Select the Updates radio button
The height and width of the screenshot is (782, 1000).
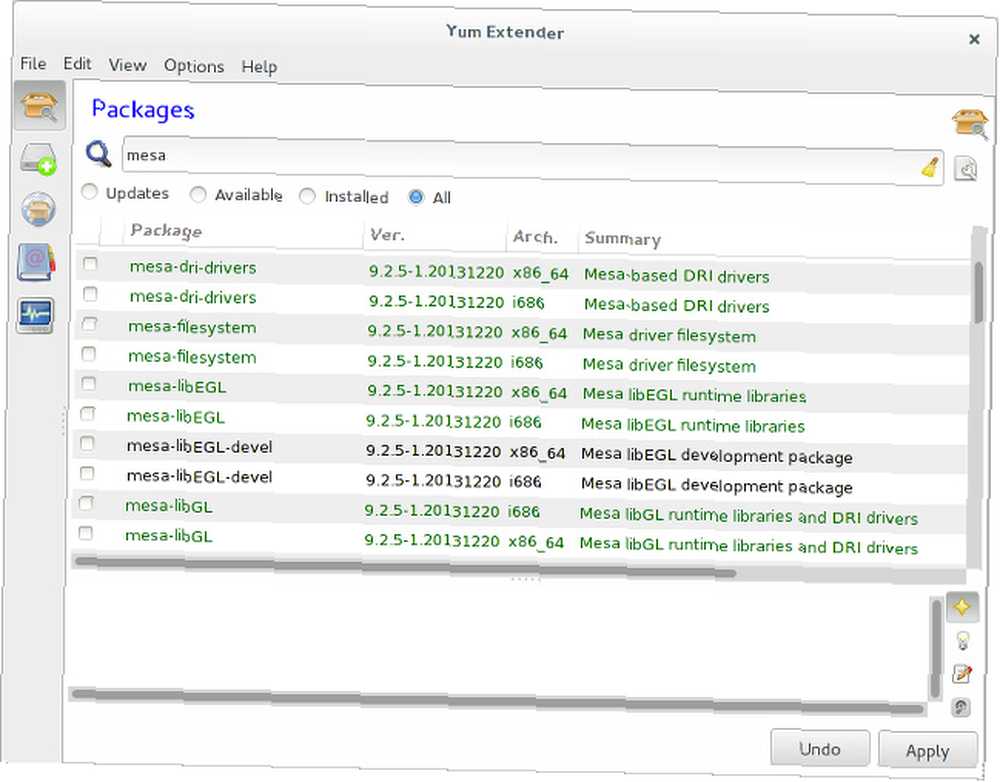[89, 191]
